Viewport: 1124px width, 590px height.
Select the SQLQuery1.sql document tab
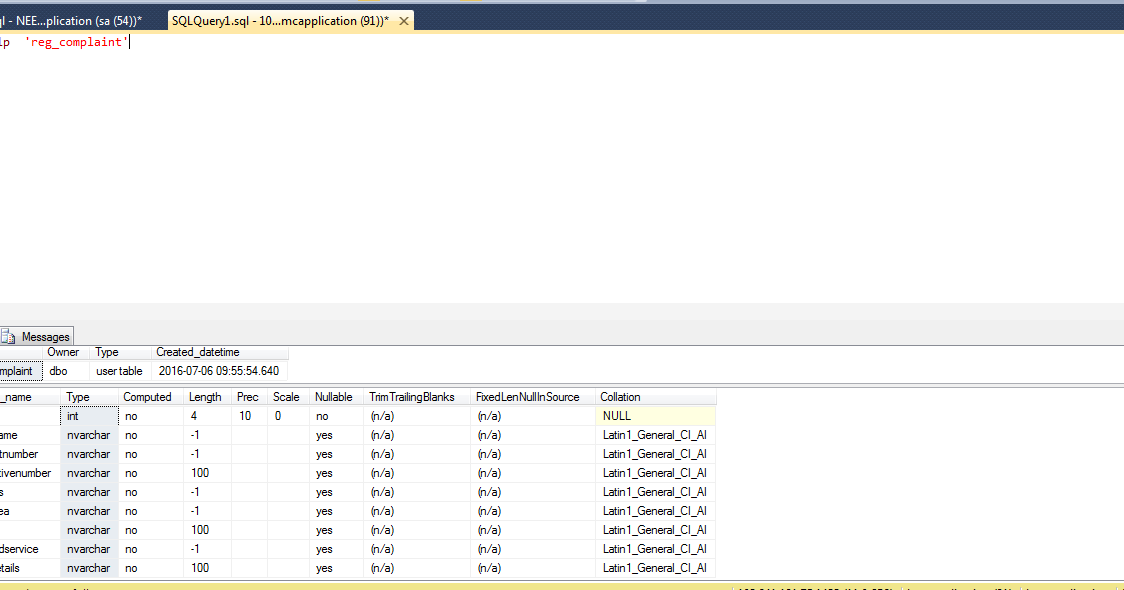click(x=280, y=19)
